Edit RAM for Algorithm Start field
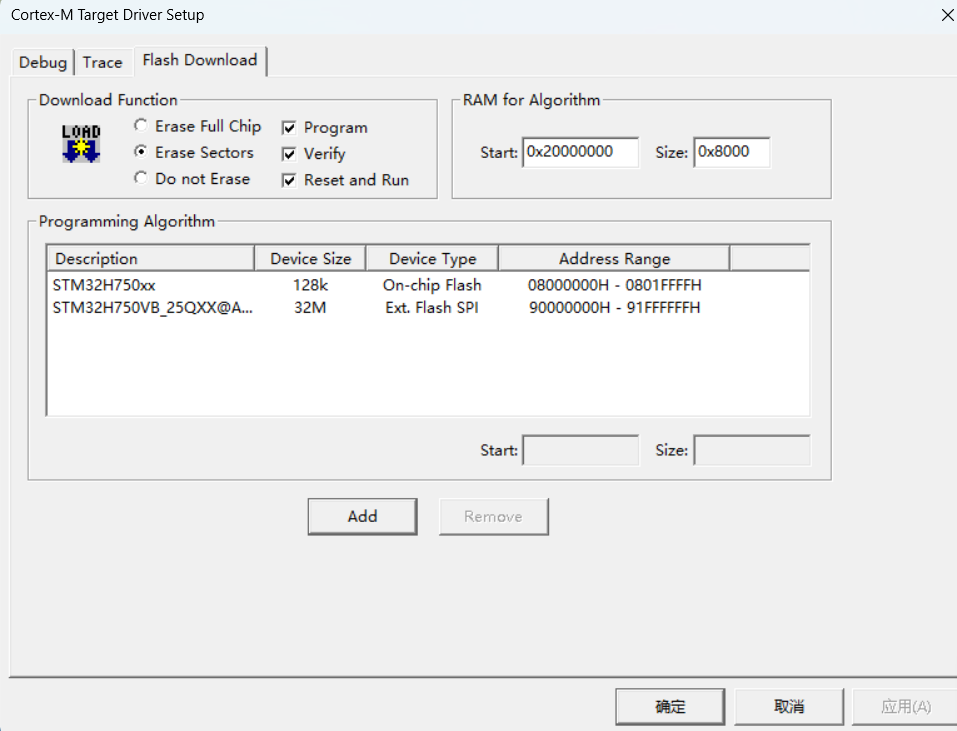957x731 pixels. (580, 152)
